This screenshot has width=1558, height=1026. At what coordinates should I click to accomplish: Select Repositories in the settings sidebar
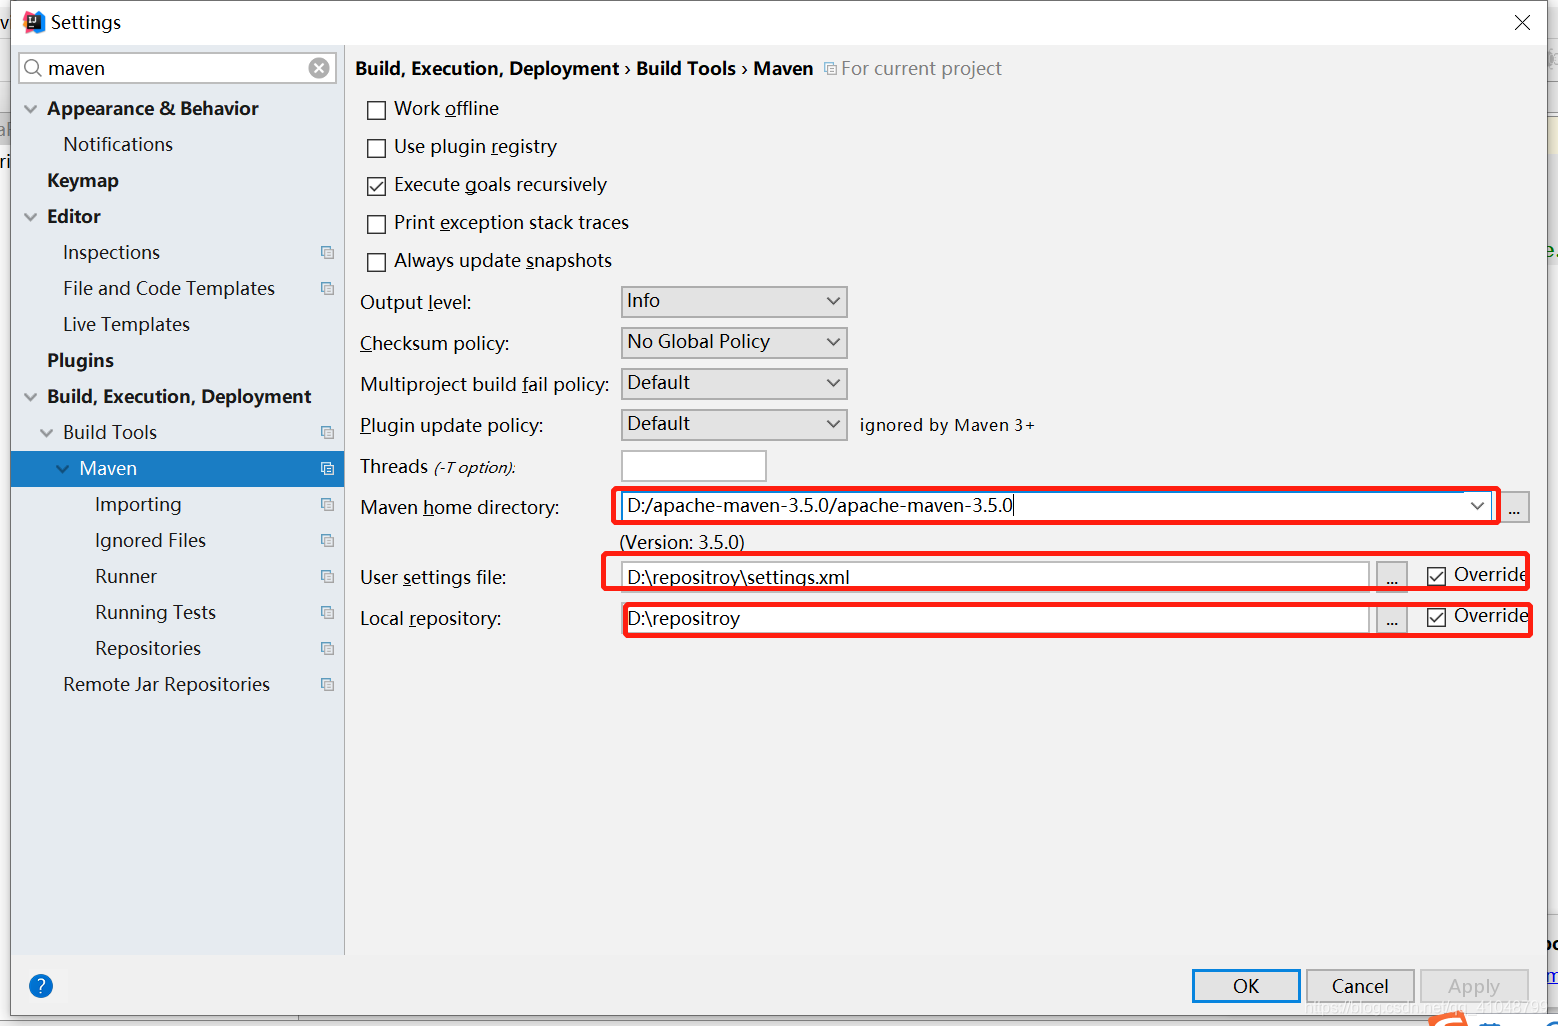point(147,648)
